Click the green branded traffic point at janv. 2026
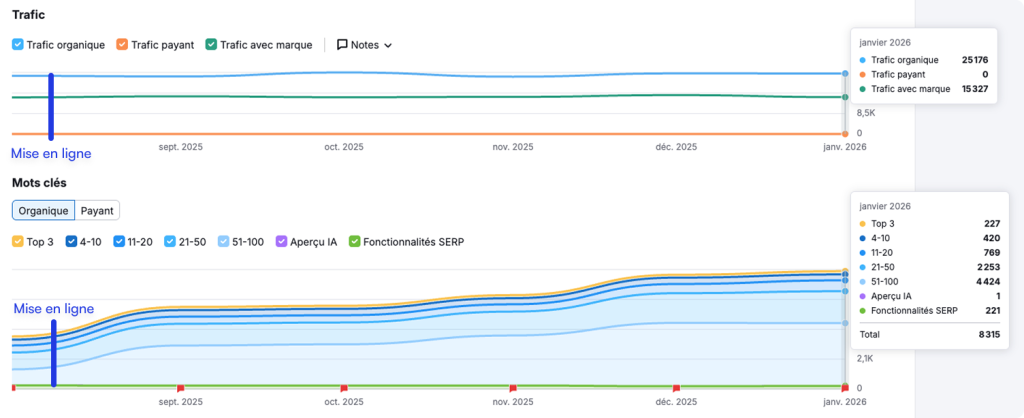This screenshot has height=418, width=1024. [x=845, y=97]
